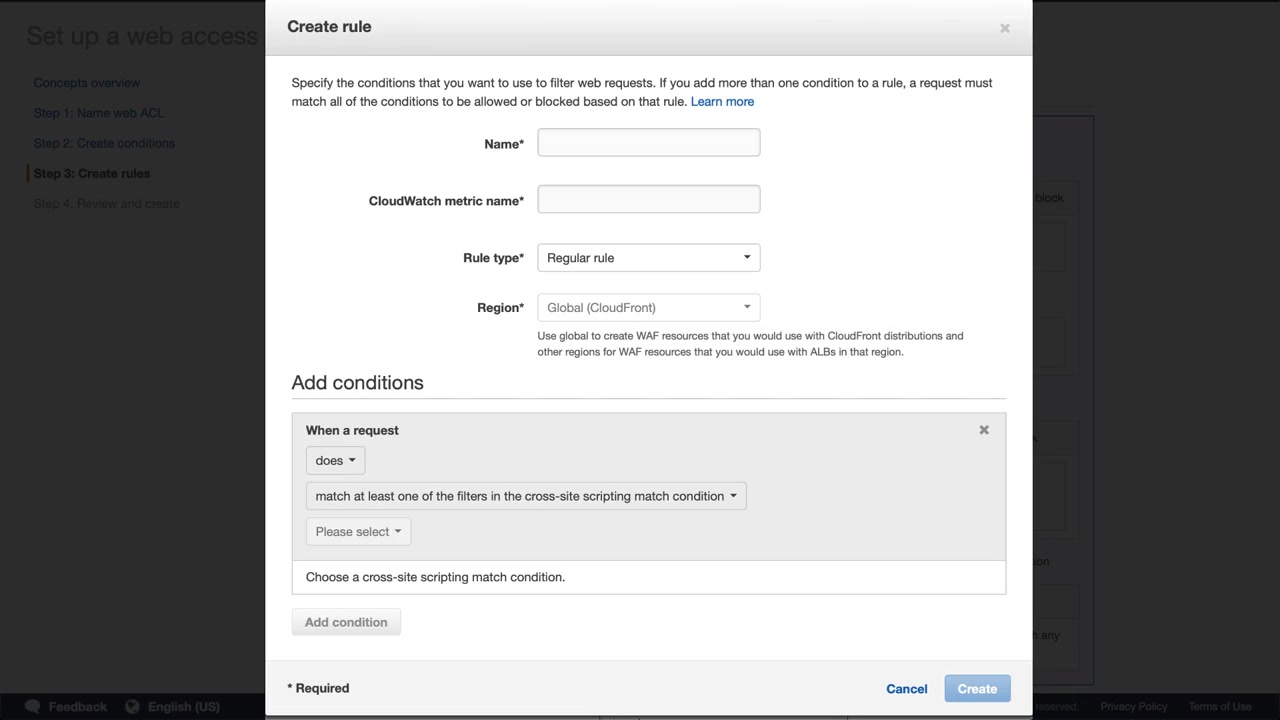Click the Name input field

tap(648, 144)
